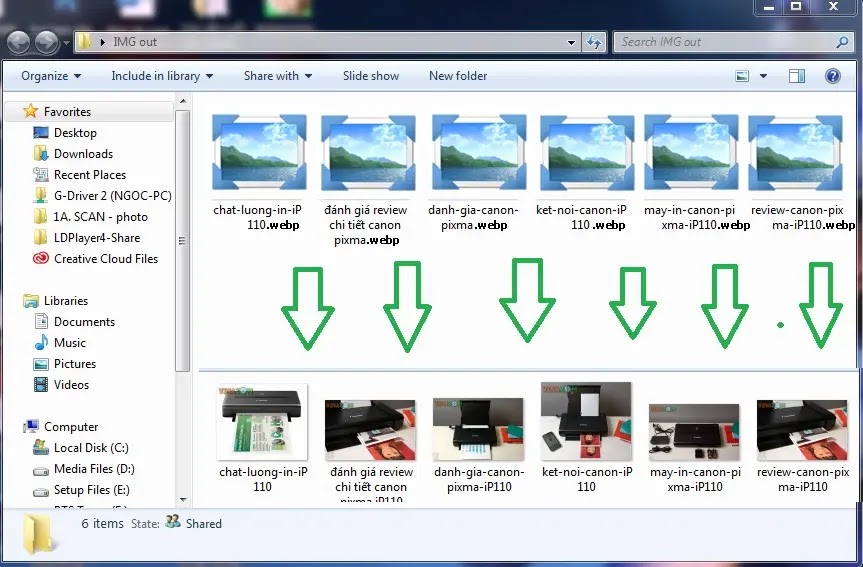Go forward with the Forward arrow

click(x=46, y=42)
